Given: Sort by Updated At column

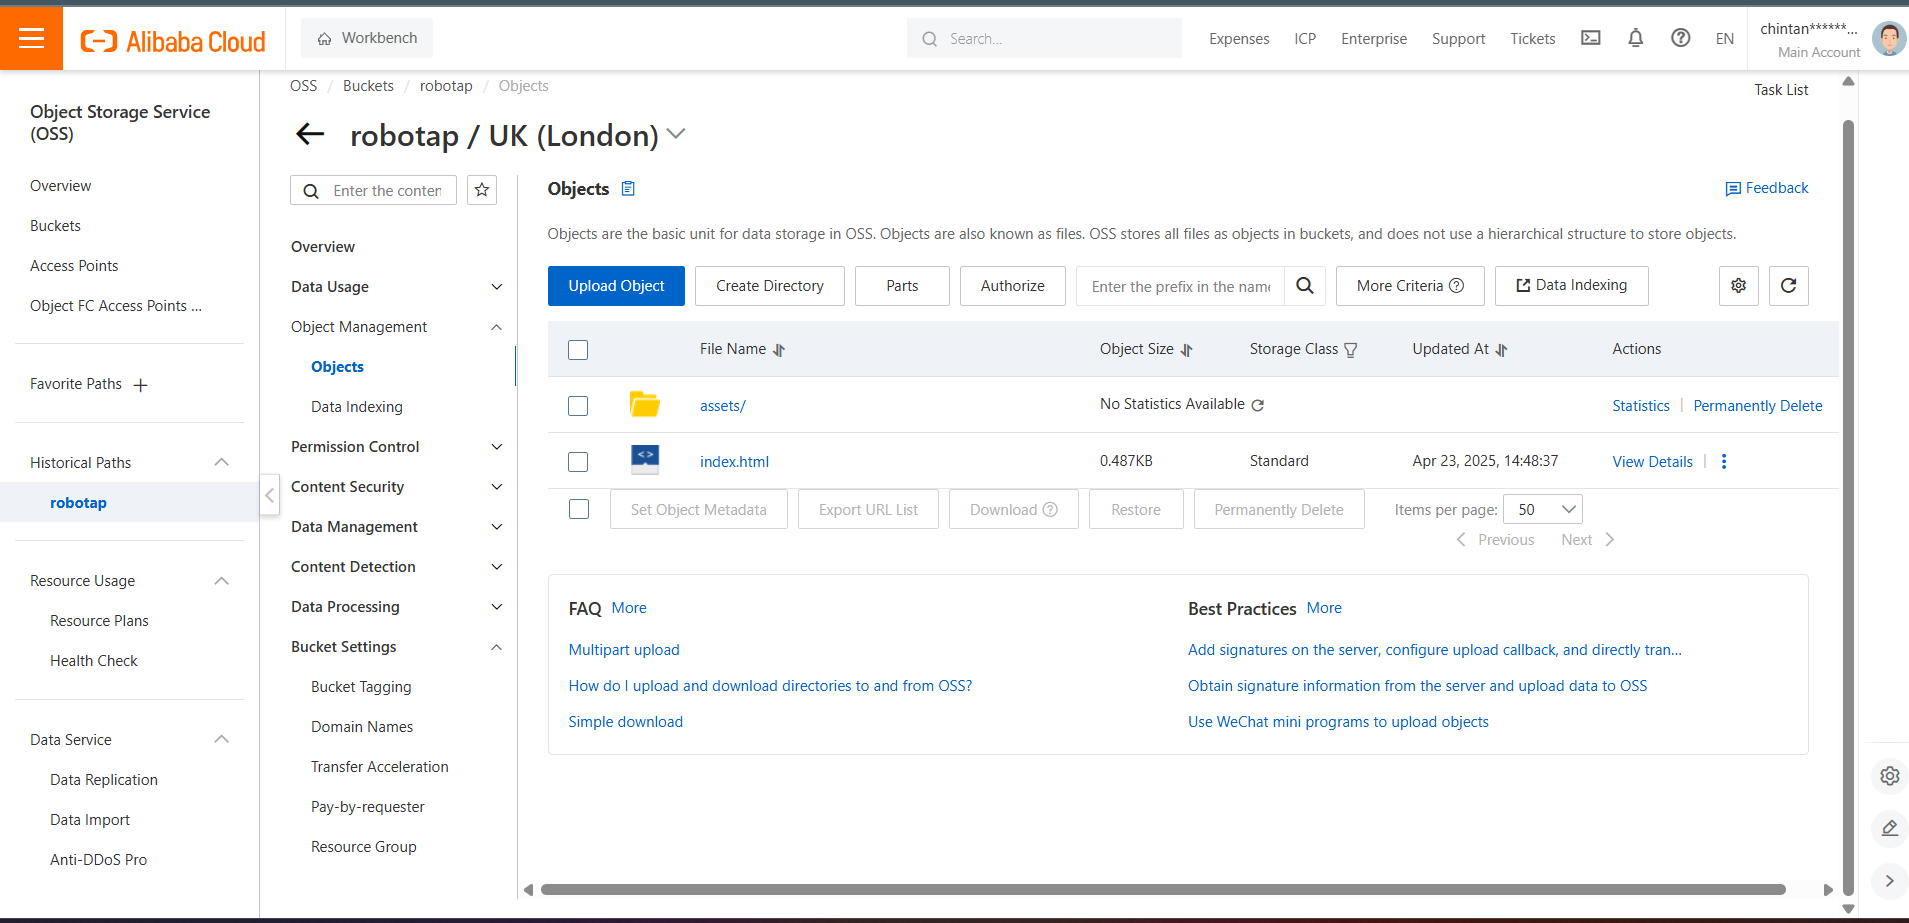Looking at the screenshot, I should pyautogui.click(x=1501, y=350).
